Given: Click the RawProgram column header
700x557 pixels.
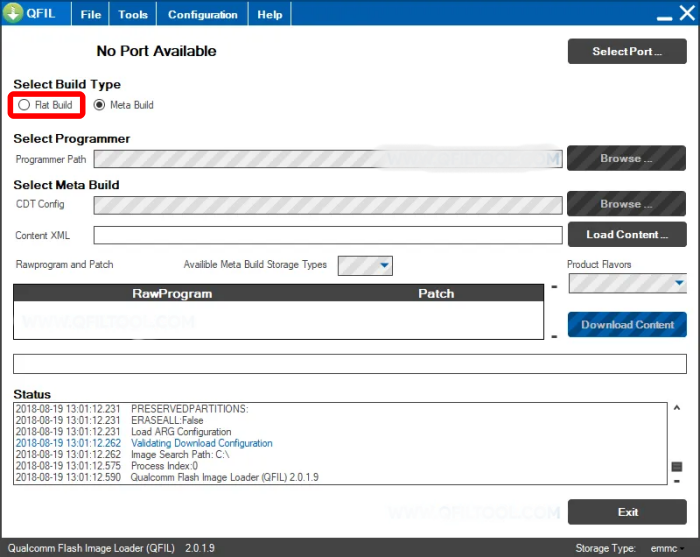Looking at the screenshot, I should pyautogui.click(x=172, y=293).
